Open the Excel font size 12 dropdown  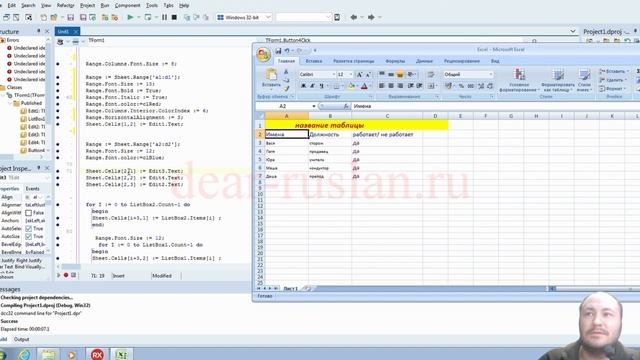pyautogui.click(x=351, y=75)
